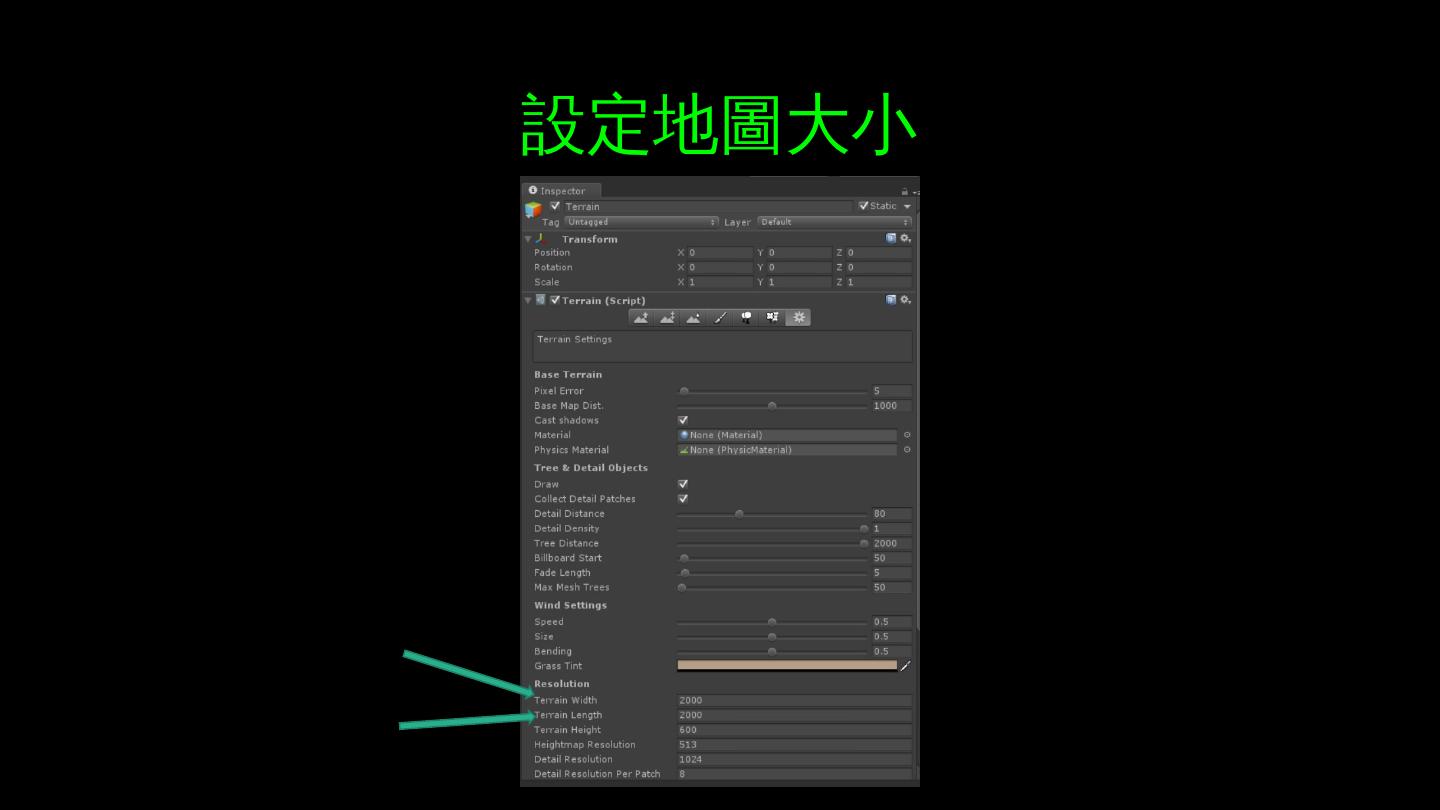The height and width of the screenshot is (810, 1440).
Task: Adjust the wind Size slider
Action: click(772, 637)
